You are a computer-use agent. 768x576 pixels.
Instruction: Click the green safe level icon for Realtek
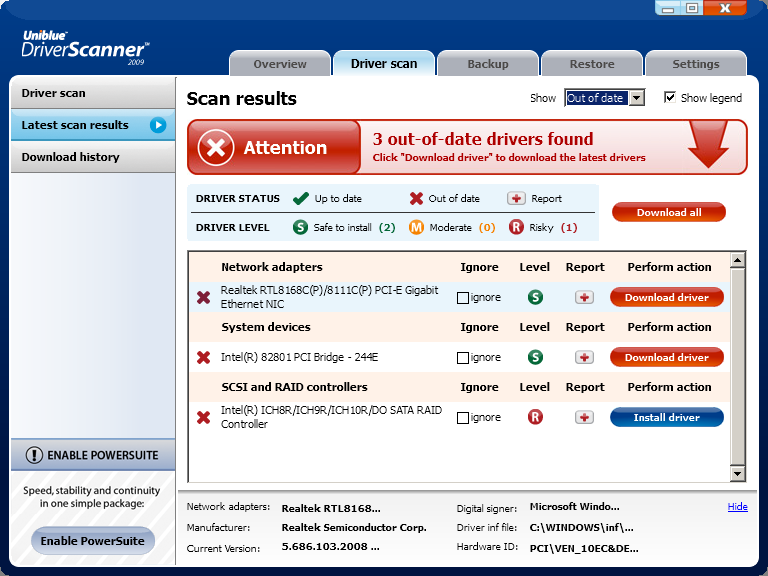point(535,297)
